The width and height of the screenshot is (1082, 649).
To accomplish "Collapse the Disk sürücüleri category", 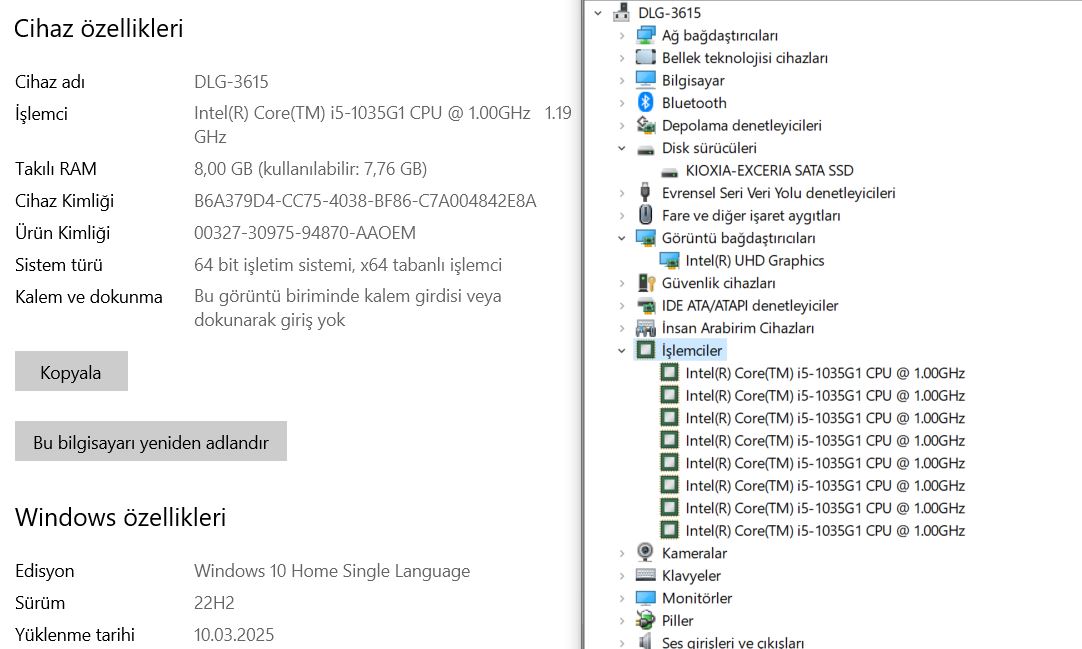I will [622, 148].
